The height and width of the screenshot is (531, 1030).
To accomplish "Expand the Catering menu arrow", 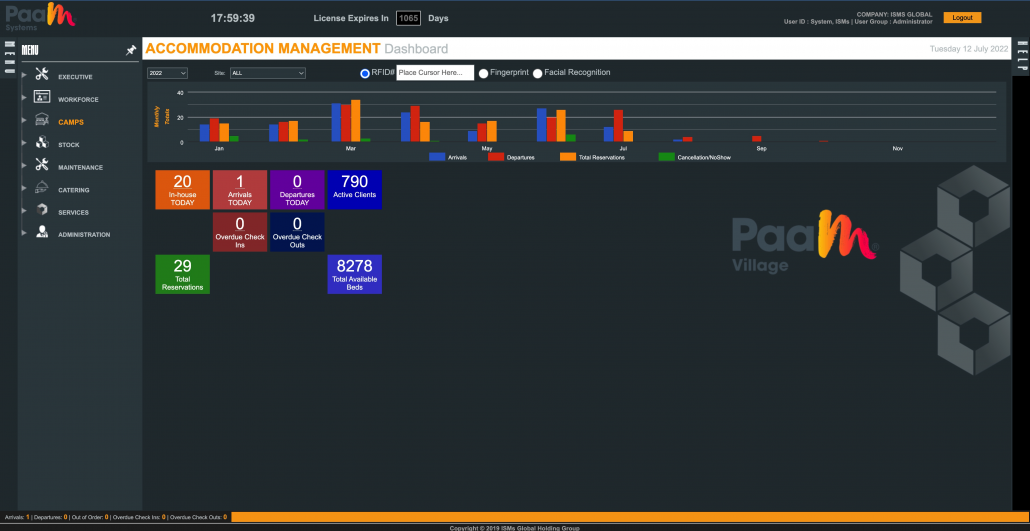I will (x=24, y=188).
